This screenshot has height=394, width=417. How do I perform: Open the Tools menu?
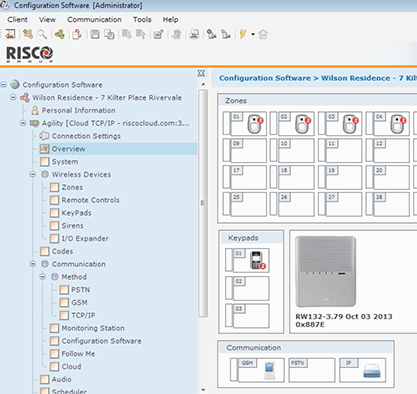[x=142, y=20]
